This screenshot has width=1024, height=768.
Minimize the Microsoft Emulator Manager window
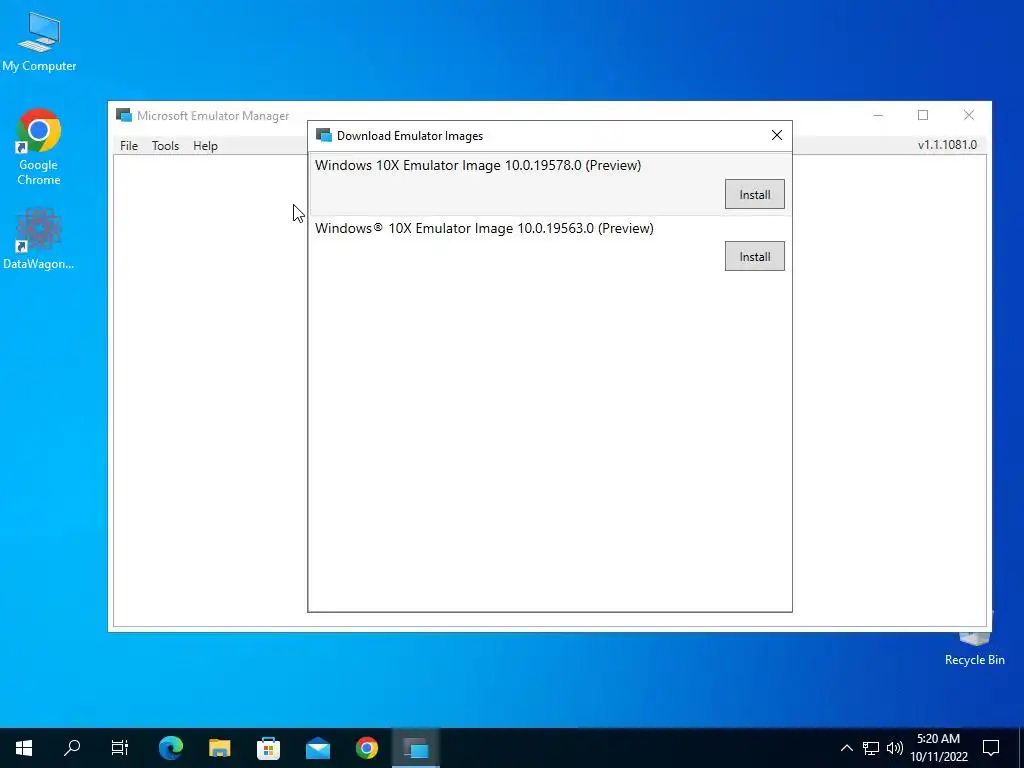[x=878, y=116]
